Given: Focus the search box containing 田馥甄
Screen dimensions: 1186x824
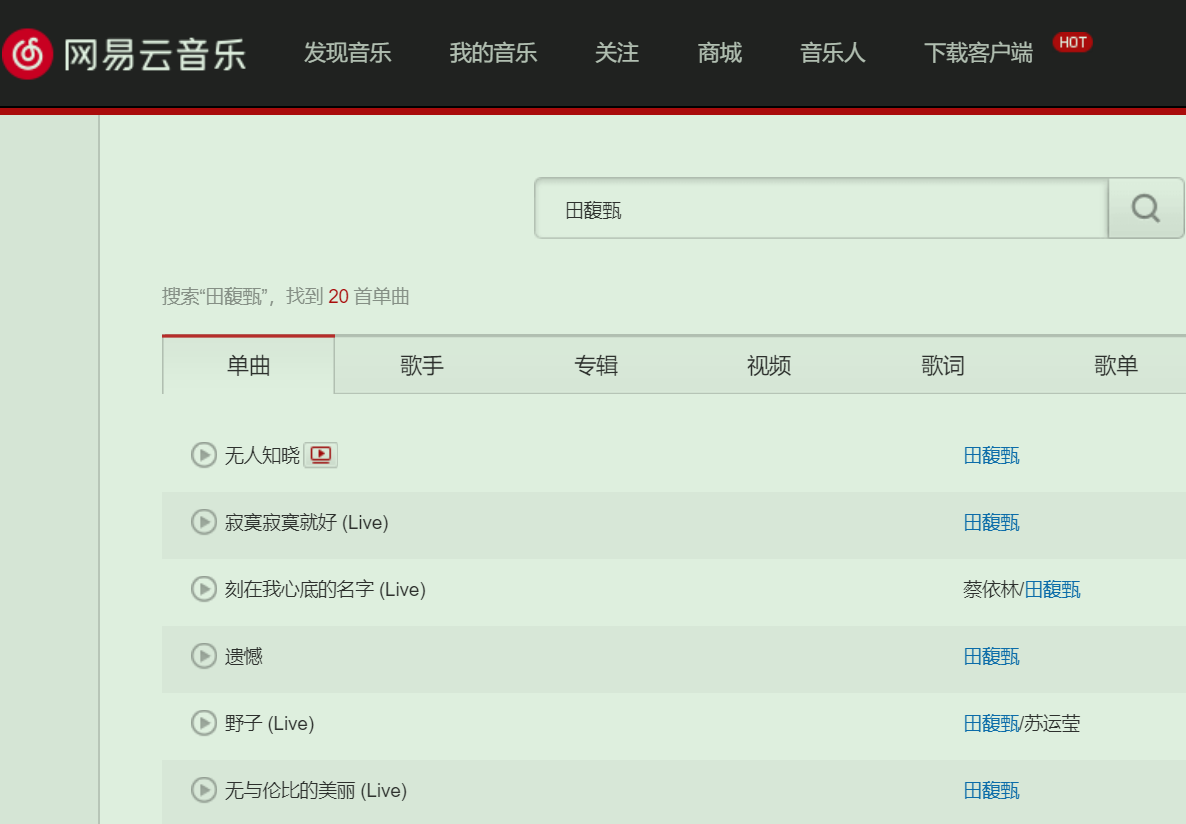Looking at the screenshot, I should (x=820, y=209).
